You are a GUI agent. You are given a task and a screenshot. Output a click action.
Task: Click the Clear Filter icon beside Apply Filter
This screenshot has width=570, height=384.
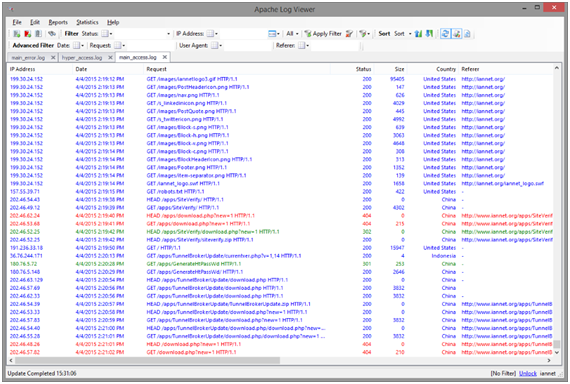(349, 34)
